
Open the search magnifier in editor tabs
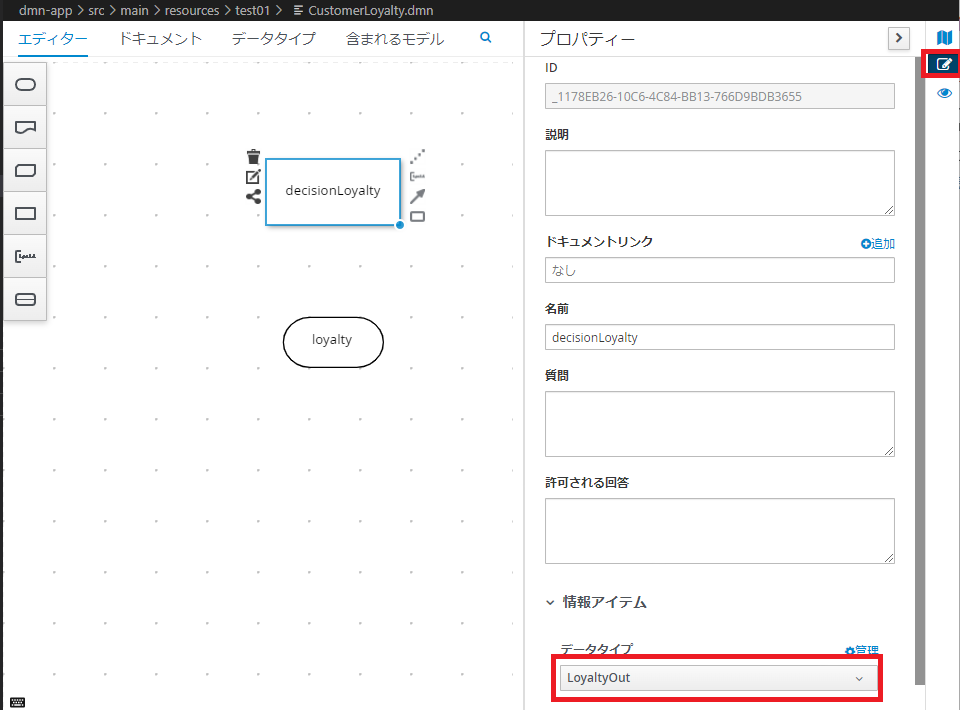point(486,37)
